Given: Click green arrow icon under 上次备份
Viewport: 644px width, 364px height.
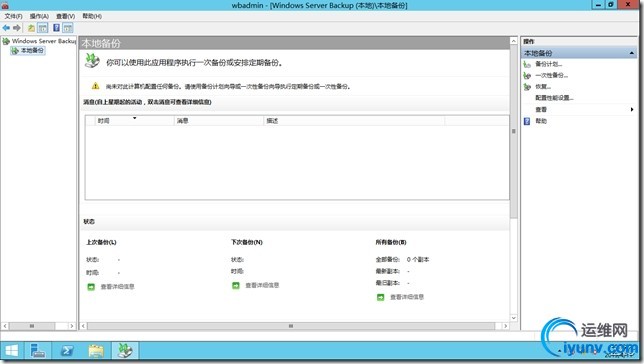Looking at the screenshot, I should (x=91, y=287).
